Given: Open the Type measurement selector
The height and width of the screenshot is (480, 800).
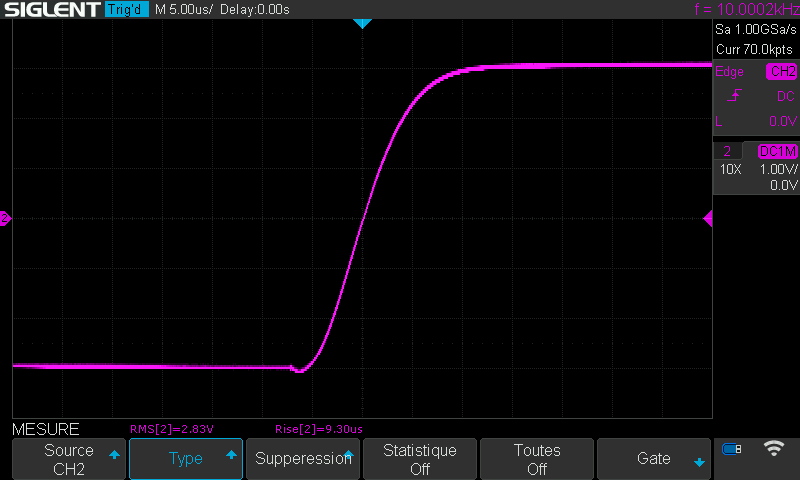Looking at the screenshot, I should [186, 459].
